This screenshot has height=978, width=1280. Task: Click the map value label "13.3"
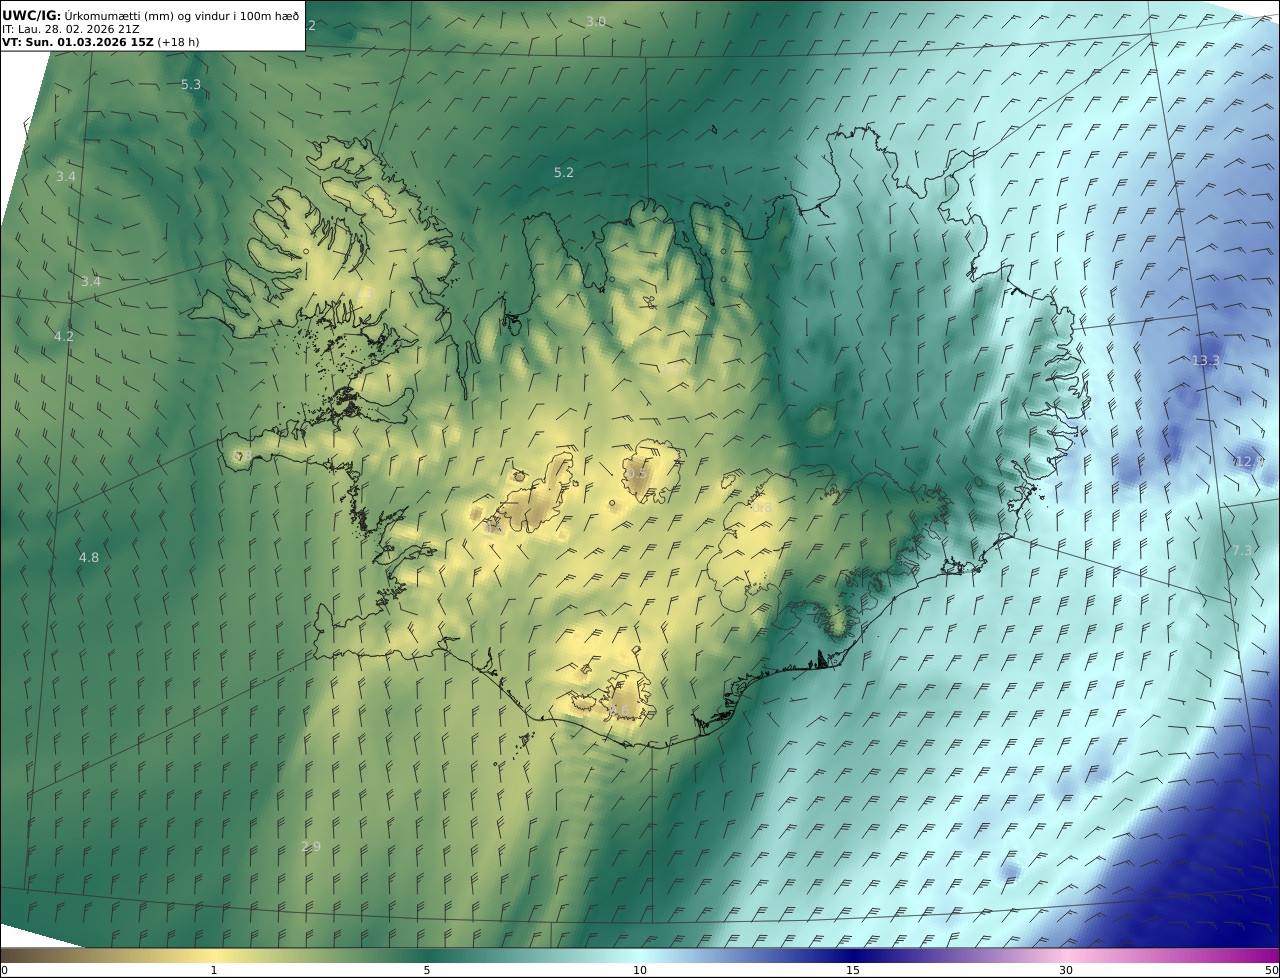[1206, 360]
